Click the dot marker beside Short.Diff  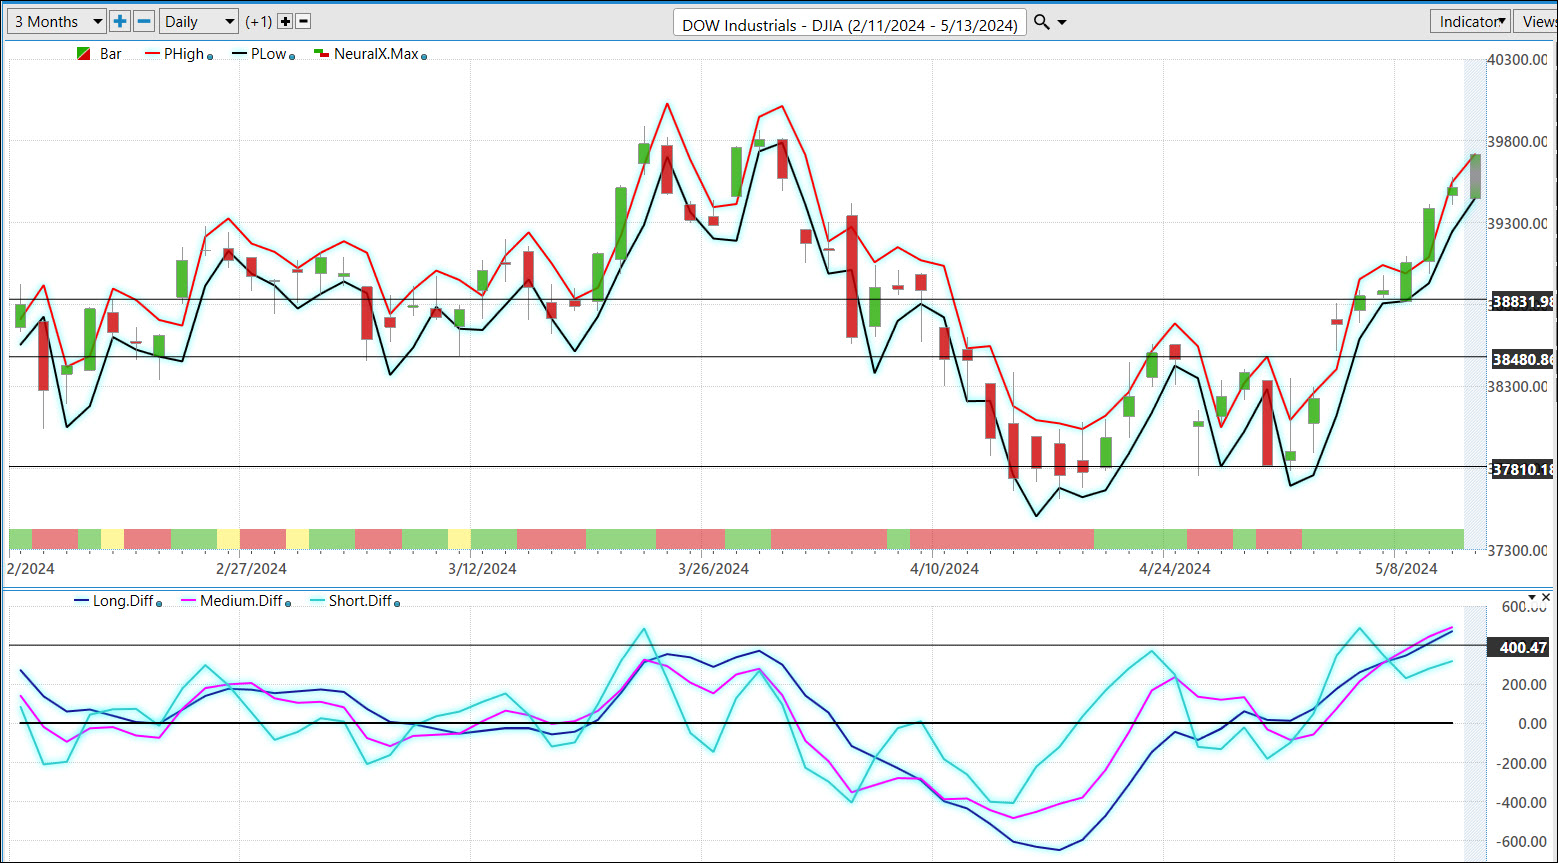click(397, 604)
